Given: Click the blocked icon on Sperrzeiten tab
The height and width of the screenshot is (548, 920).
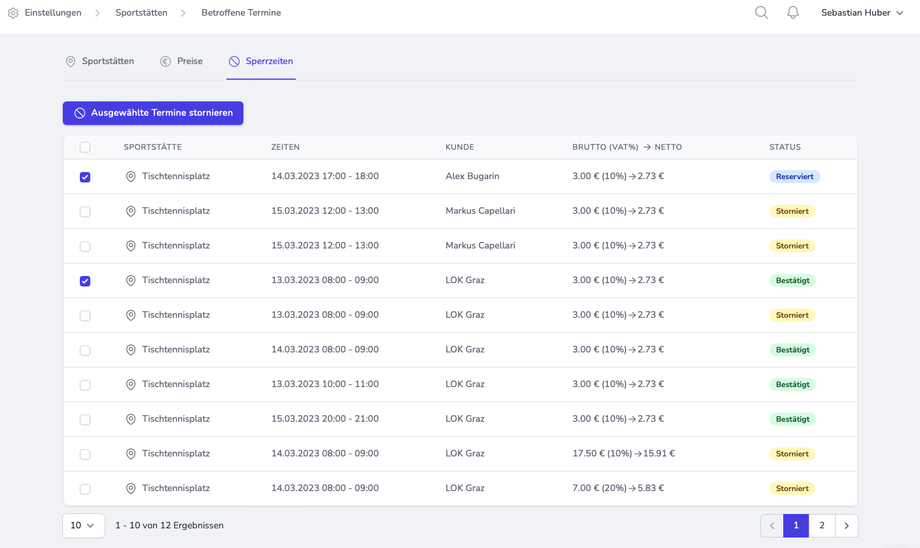Looking at the screenshot, I should tap(234, 62).
